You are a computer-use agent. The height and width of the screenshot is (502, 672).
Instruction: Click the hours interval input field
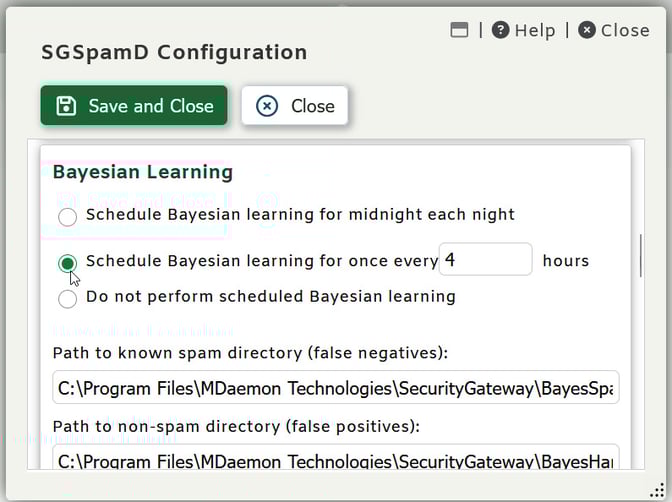point(486,259)
